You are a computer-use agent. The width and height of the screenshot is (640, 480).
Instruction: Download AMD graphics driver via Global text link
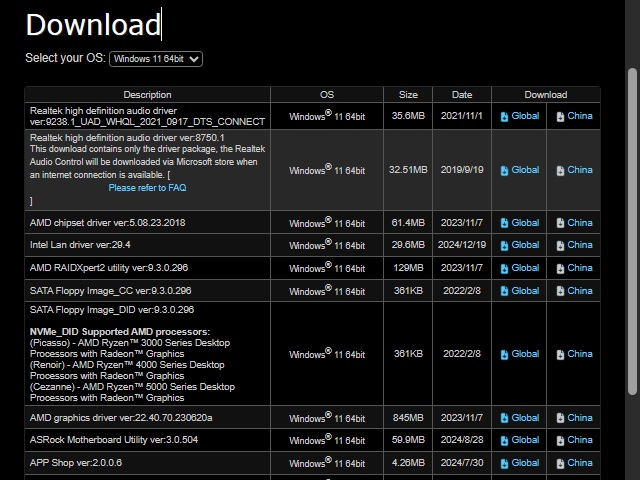pyautogui.click(x=525, y=418)
